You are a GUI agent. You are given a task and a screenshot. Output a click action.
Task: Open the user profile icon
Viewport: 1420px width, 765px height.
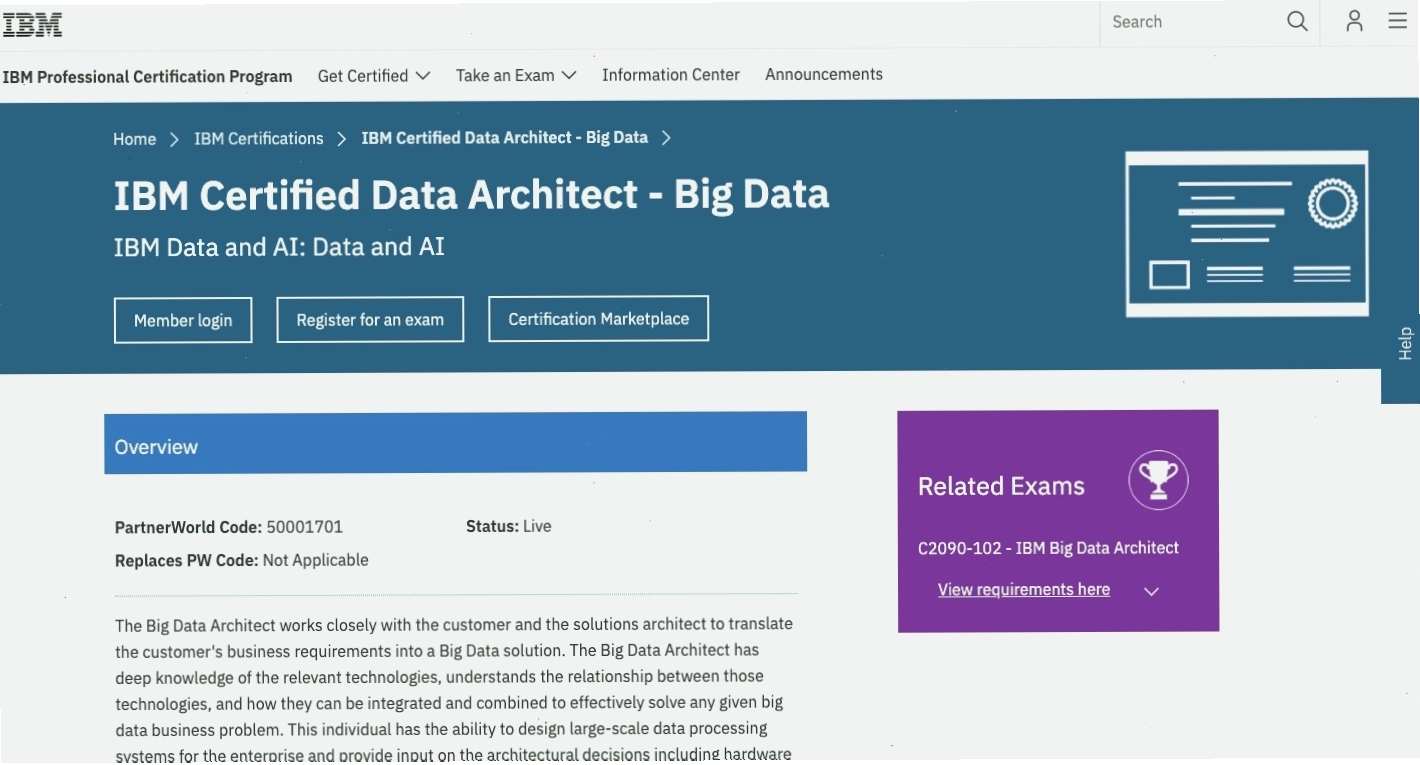point(1354,21)
